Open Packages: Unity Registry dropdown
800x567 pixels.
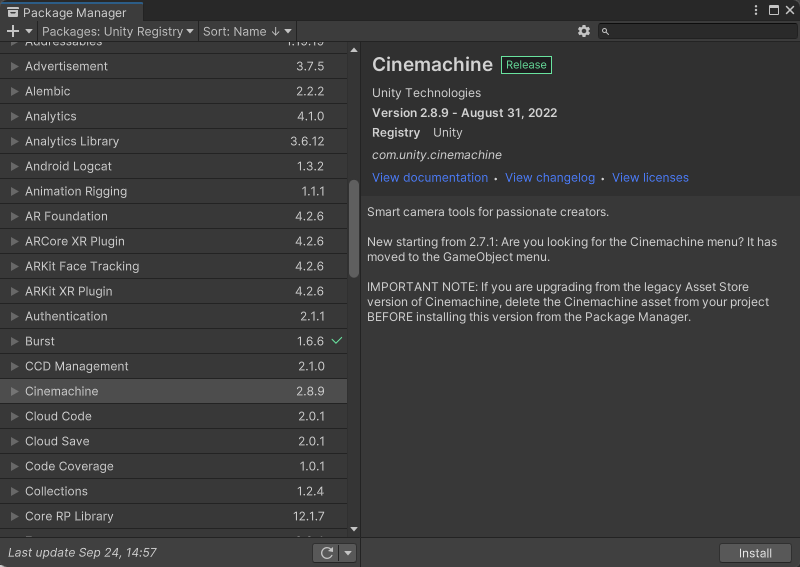[118, 31]
